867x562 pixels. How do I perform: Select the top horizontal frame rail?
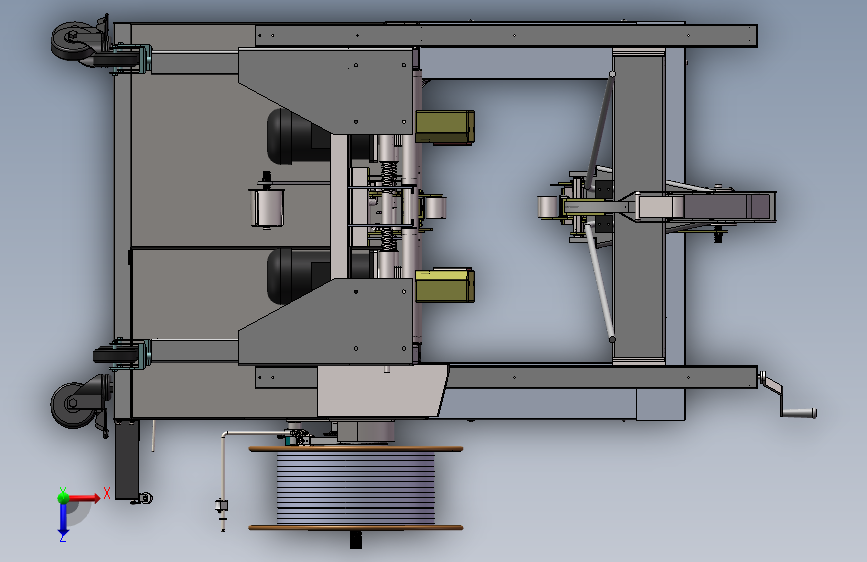(x=506, y=35)
